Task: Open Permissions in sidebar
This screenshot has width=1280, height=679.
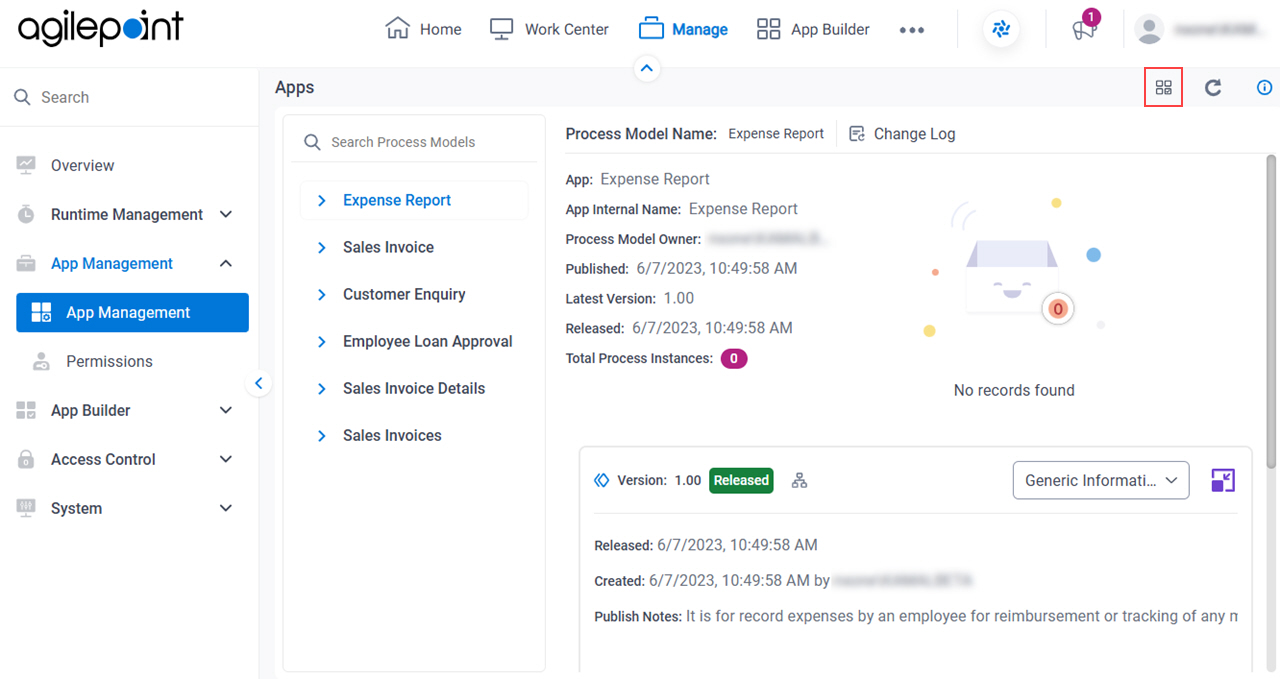Action: click(109, 361)
